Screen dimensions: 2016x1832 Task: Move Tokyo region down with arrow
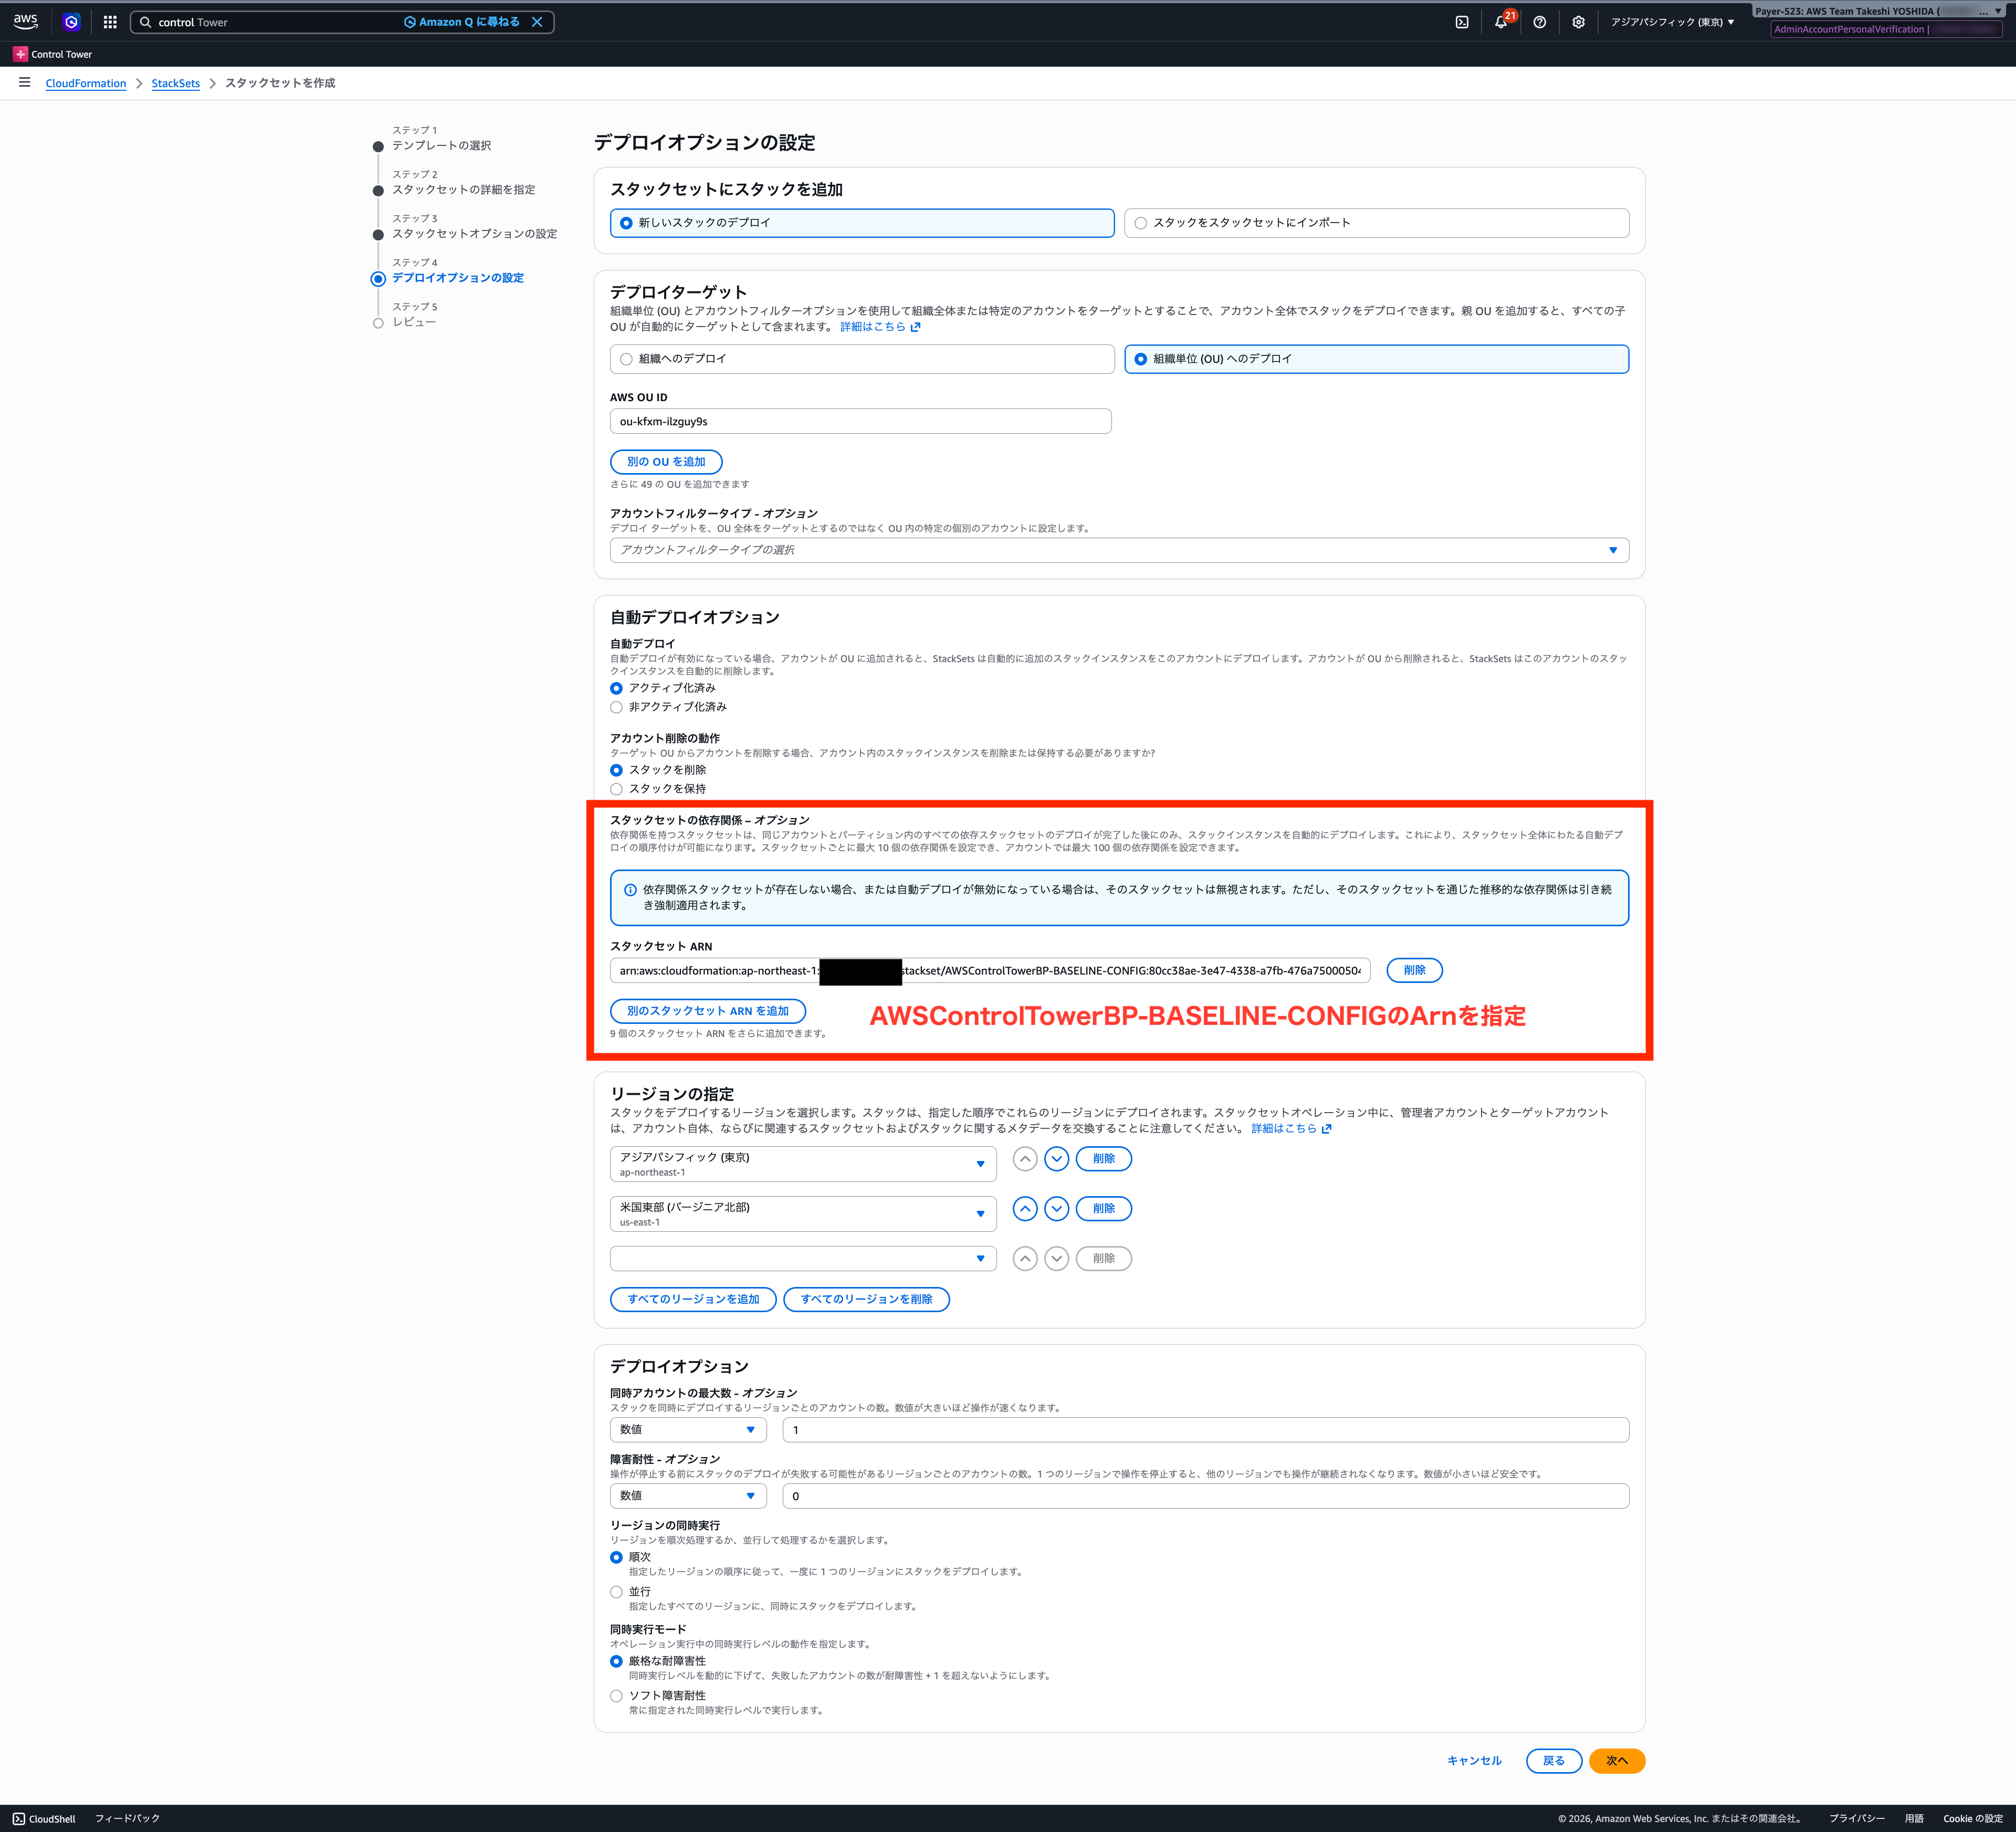point(1057,1159)
